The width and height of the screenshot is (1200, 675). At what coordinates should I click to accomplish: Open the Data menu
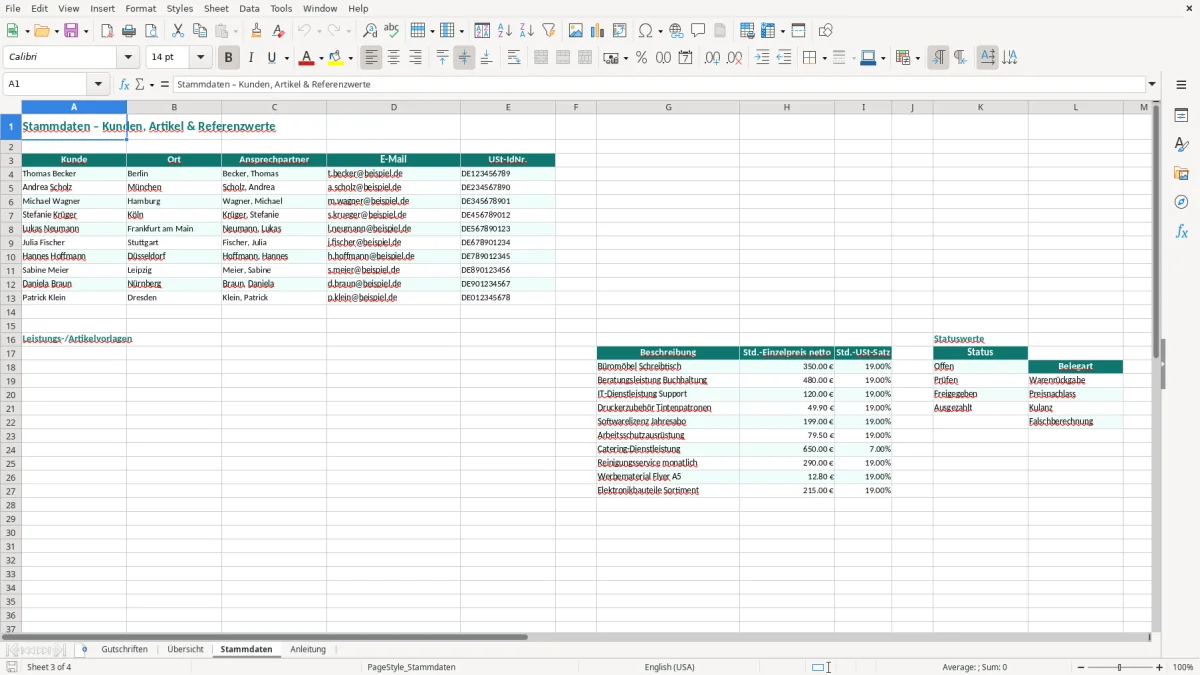click(250, 8)
